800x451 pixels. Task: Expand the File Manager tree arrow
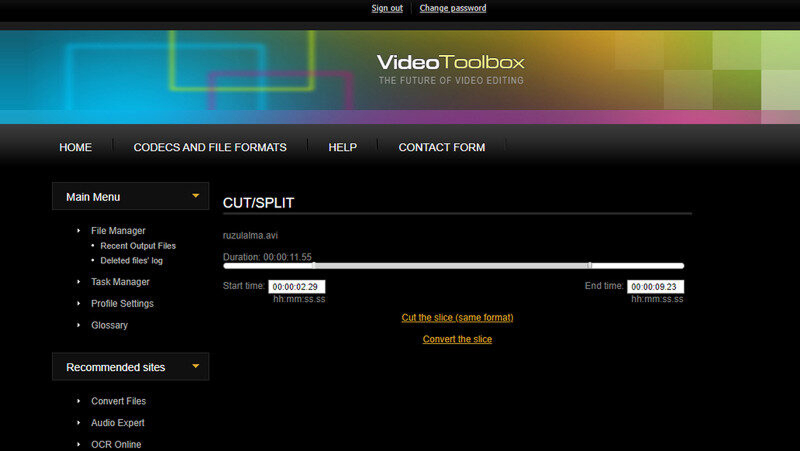click(79, 231)
